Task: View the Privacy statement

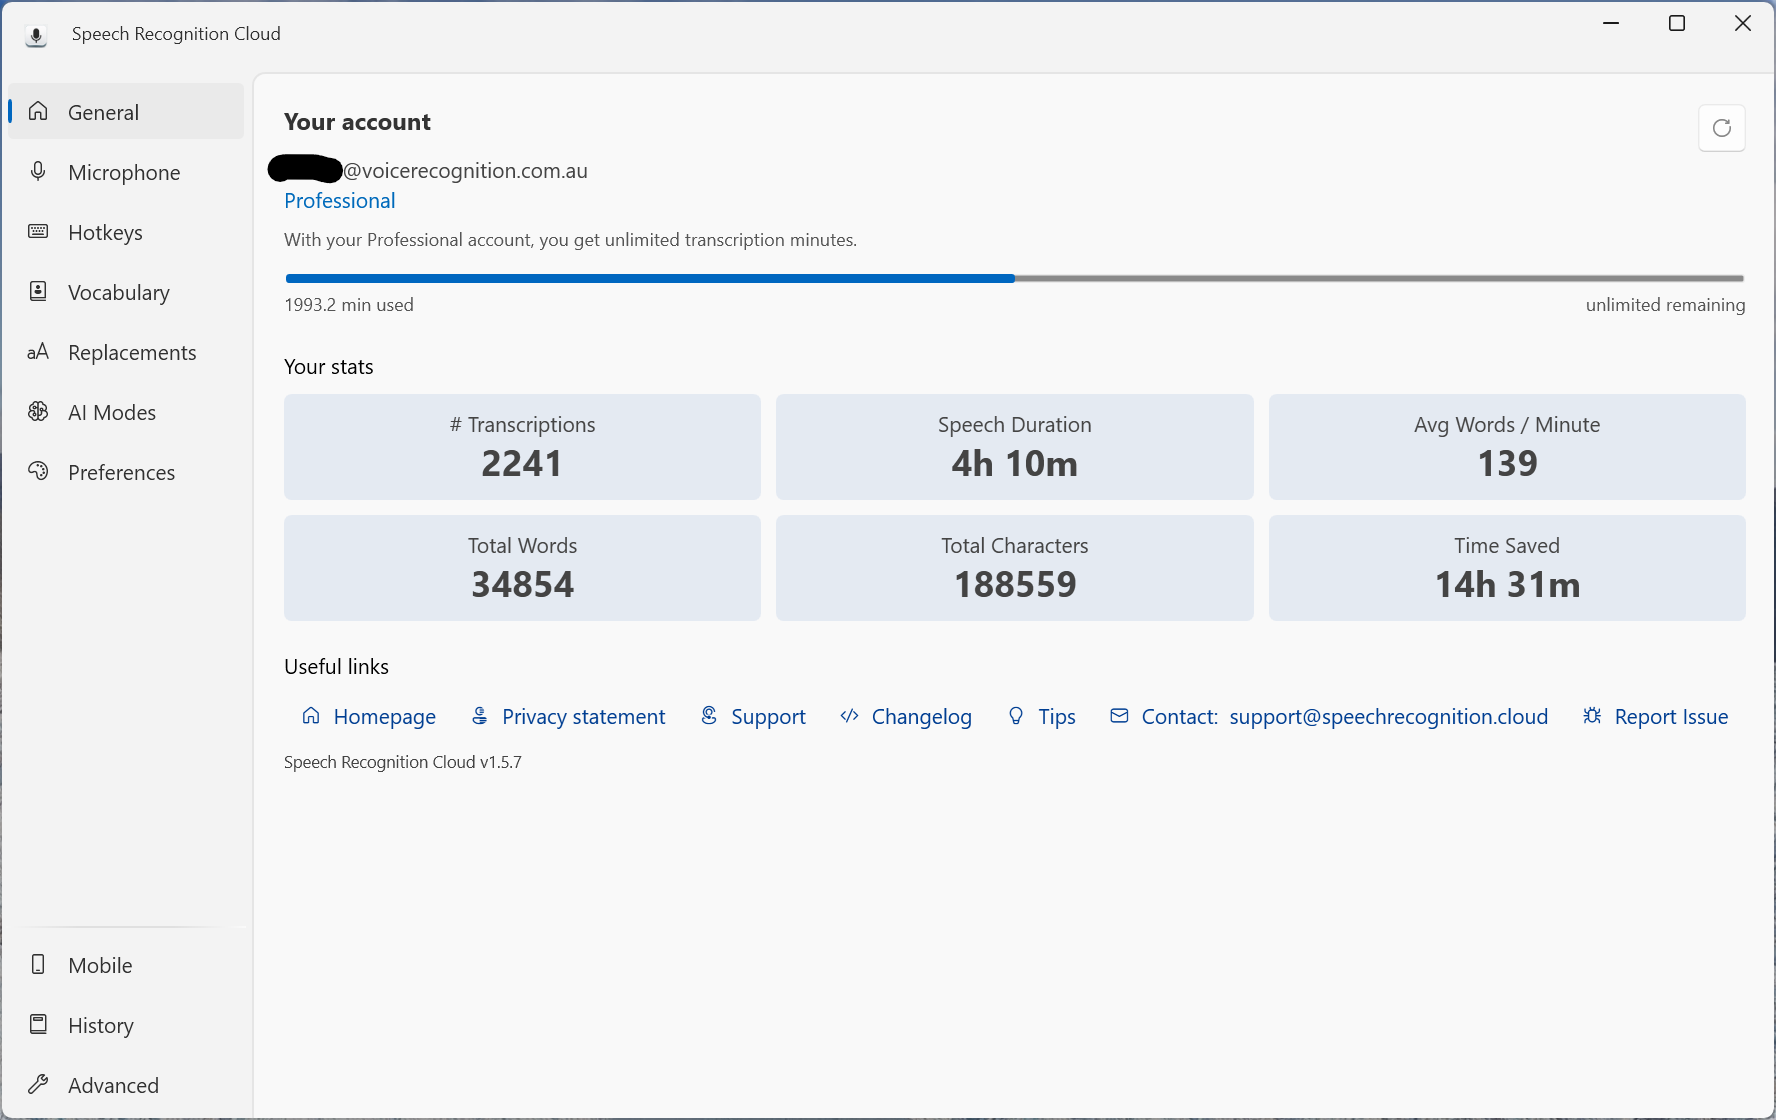Action: (x=583, y=716)
